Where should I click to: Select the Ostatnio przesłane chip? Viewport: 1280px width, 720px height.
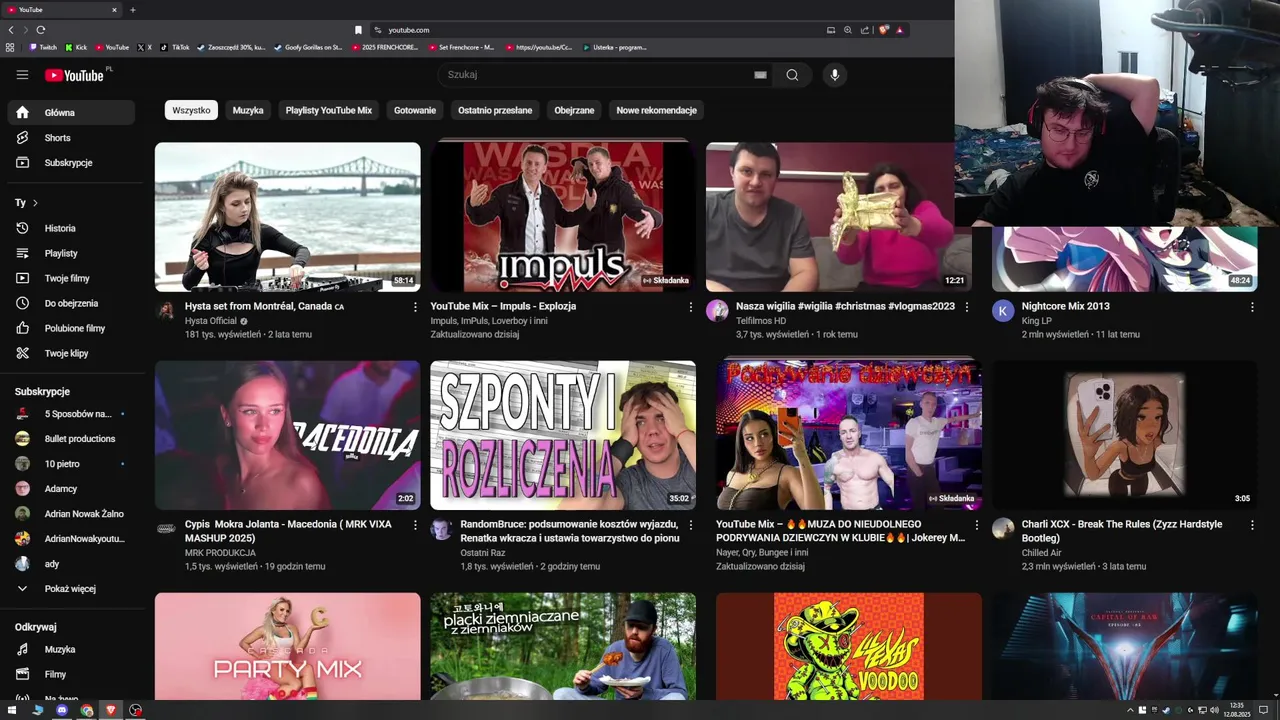pyautogui.click(x=495, y=110)
